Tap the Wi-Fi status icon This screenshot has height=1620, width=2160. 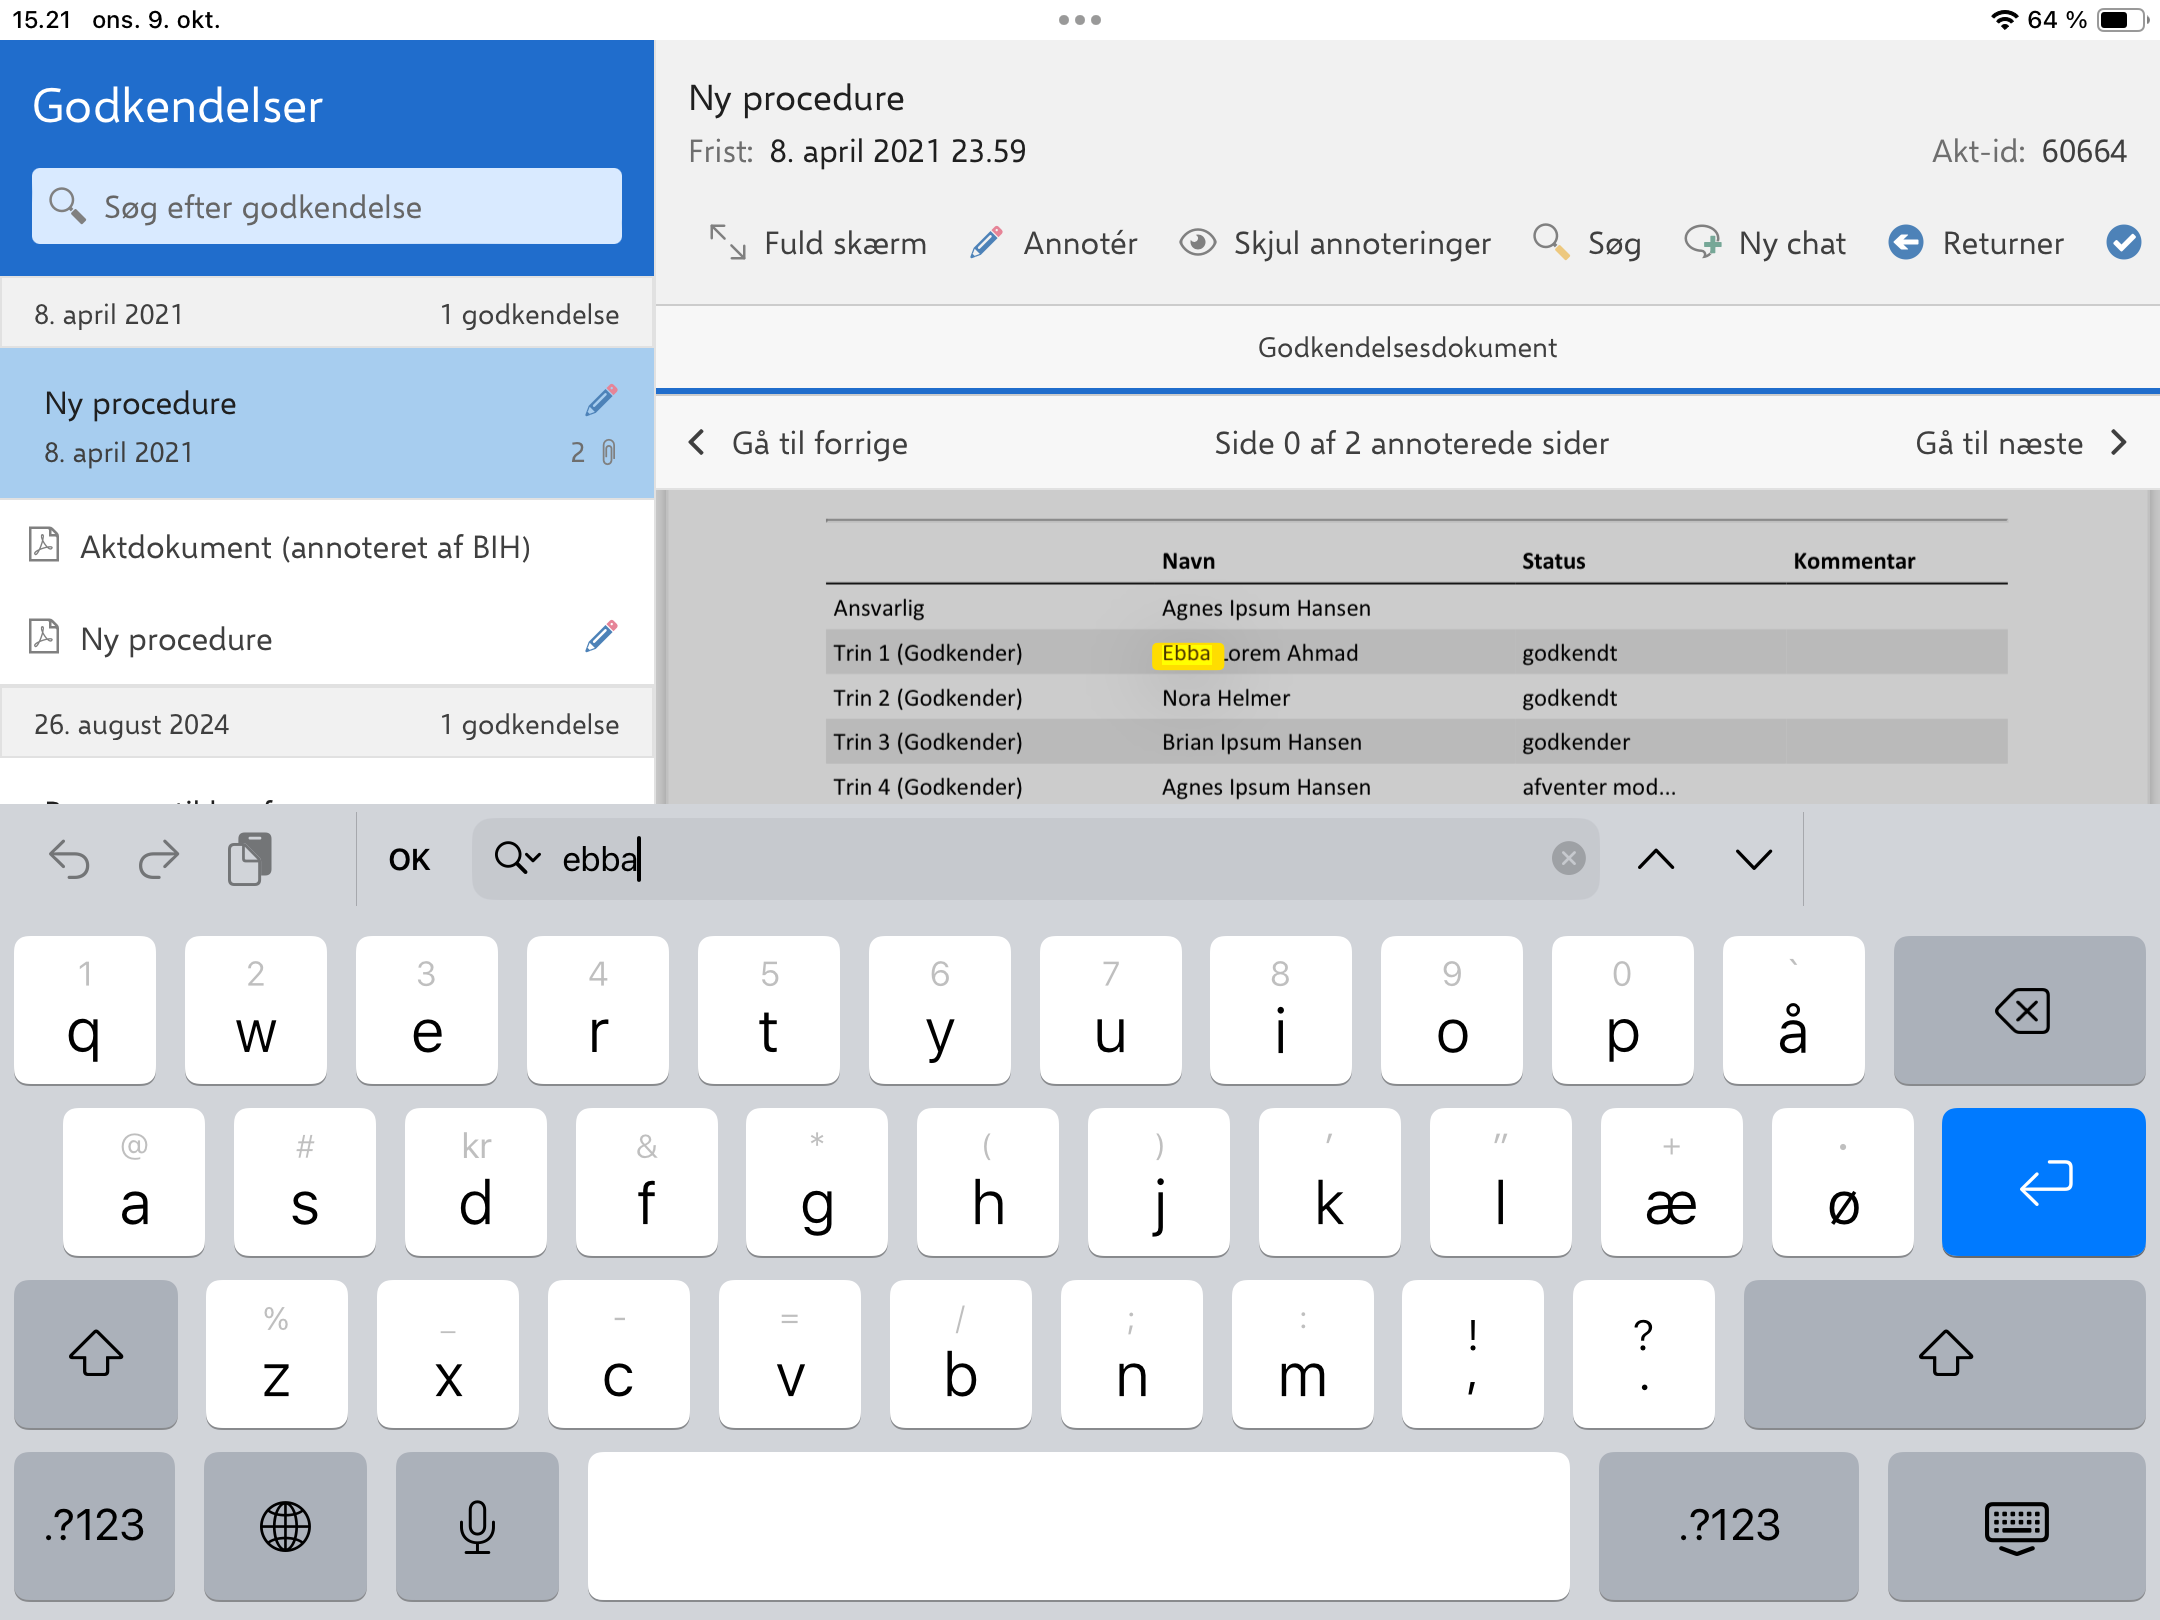2004,20
